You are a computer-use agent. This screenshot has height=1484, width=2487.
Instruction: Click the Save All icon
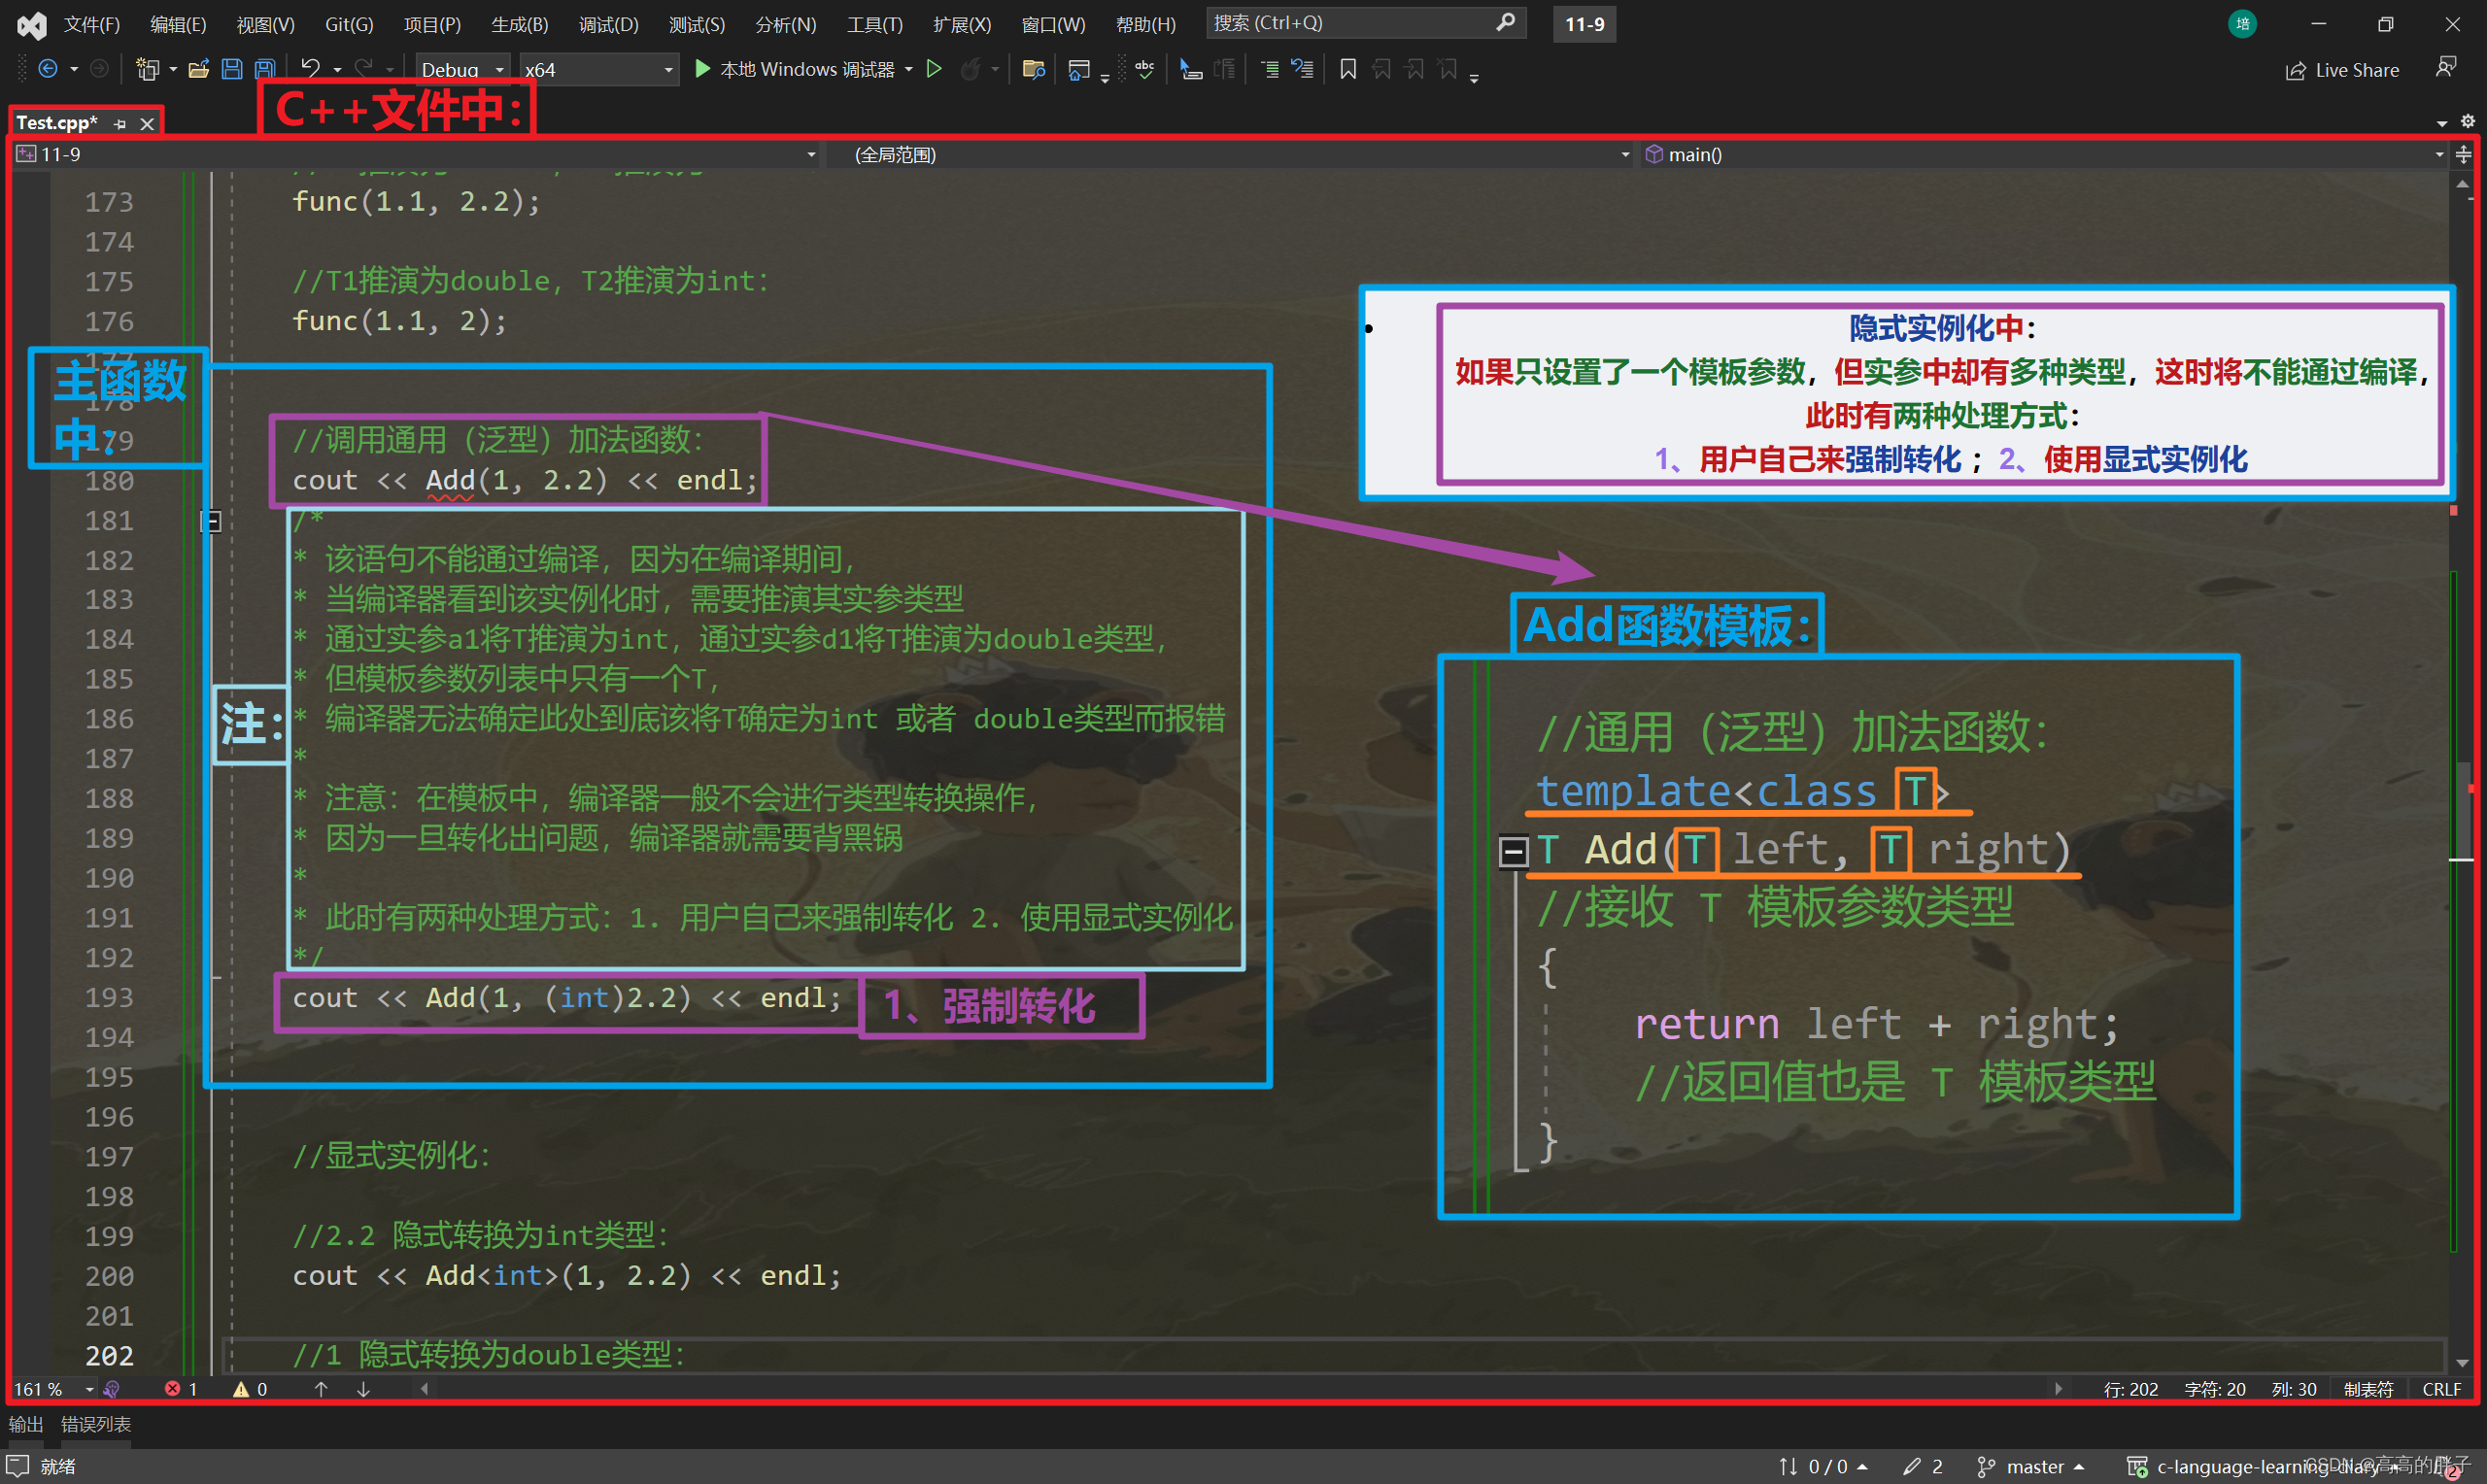click(265, 69)
